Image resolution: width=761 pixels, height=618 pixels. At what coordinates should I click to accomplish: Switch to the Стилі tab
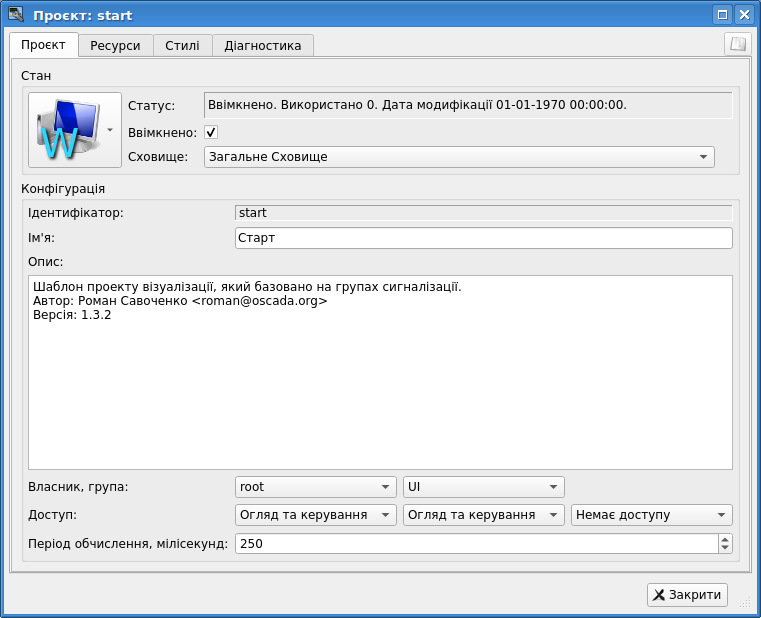point(182,46)
